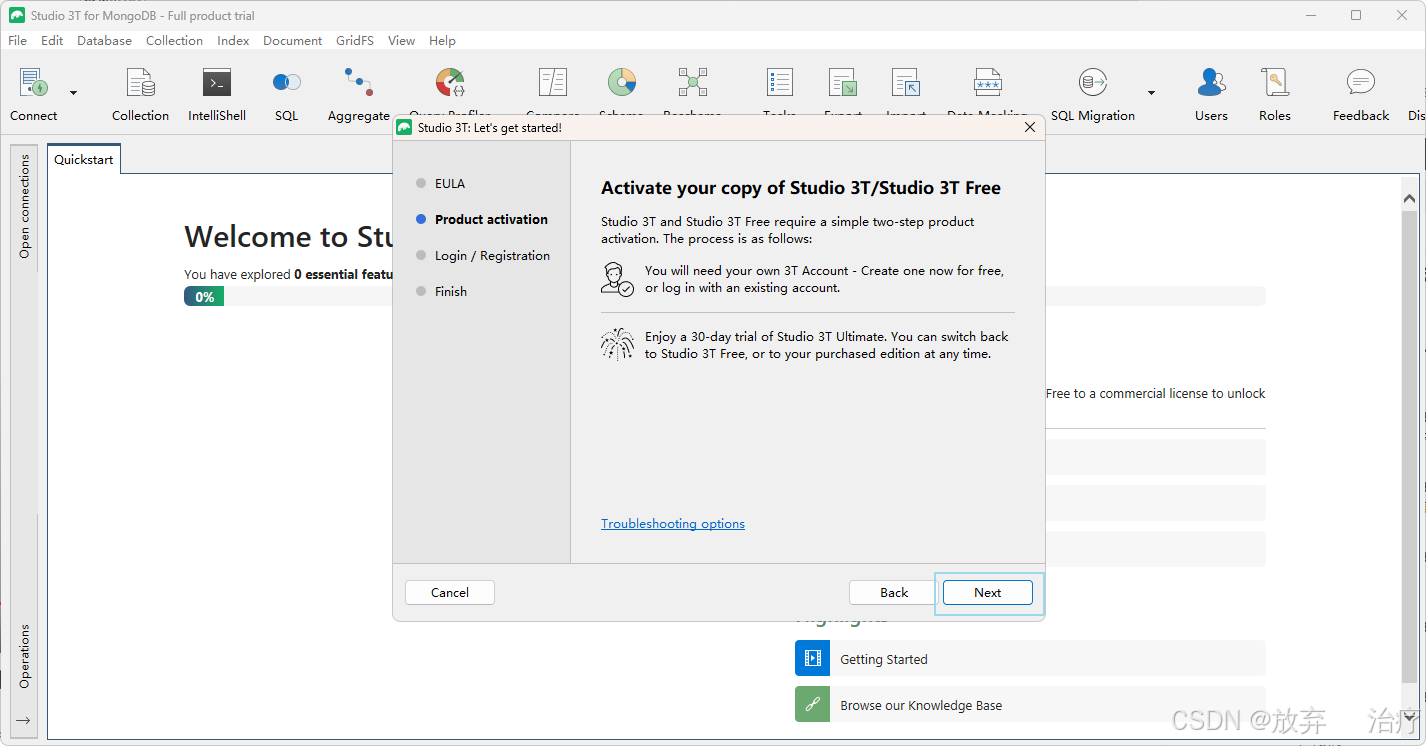
Task: Click the Studio 3T dialog logo icon
Action: tap(404, 128)
